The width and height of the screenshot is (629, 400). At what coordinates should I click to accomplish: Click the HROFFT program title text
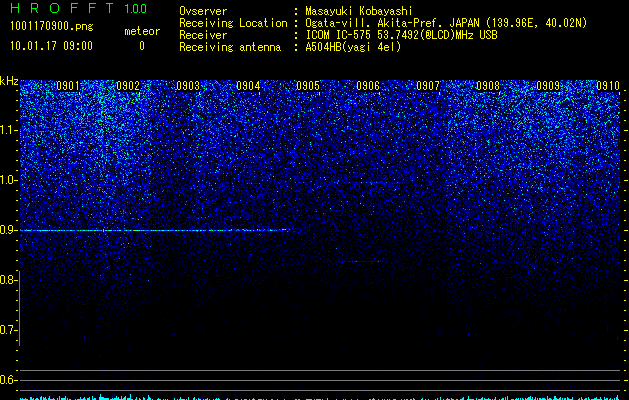(62, 8)
